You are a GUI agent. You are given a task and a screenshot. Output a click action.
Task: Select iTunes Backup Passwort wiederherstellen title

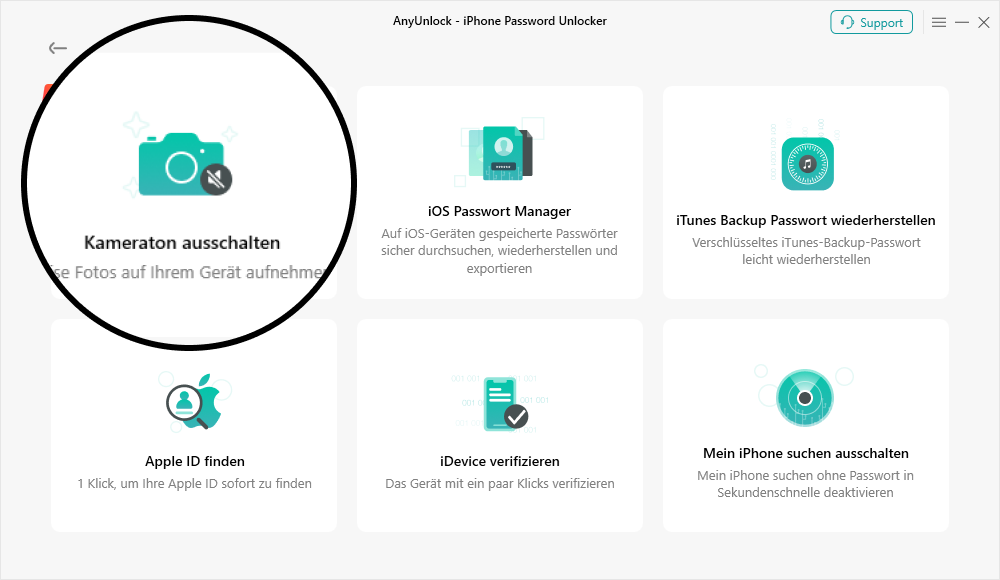tap(805, 220)
